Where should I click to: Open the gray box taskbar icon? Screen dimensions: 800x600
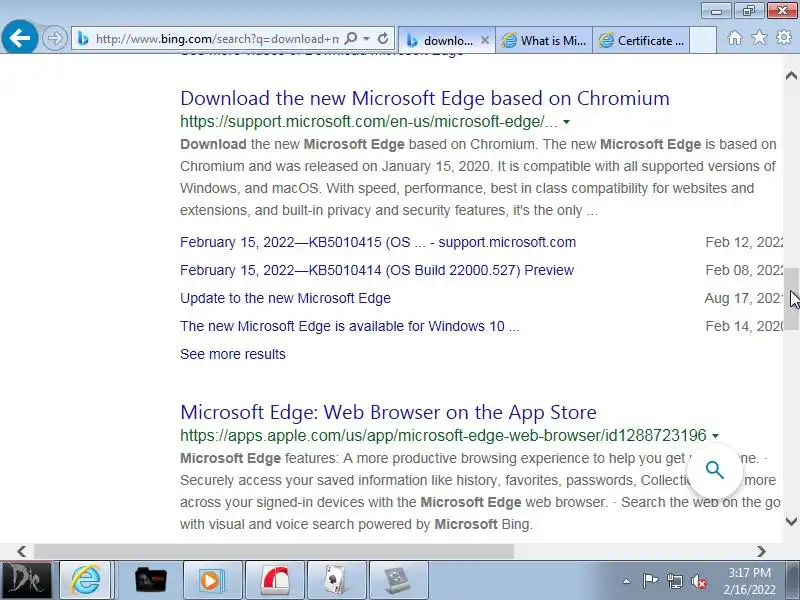click(x=398, y=580)
